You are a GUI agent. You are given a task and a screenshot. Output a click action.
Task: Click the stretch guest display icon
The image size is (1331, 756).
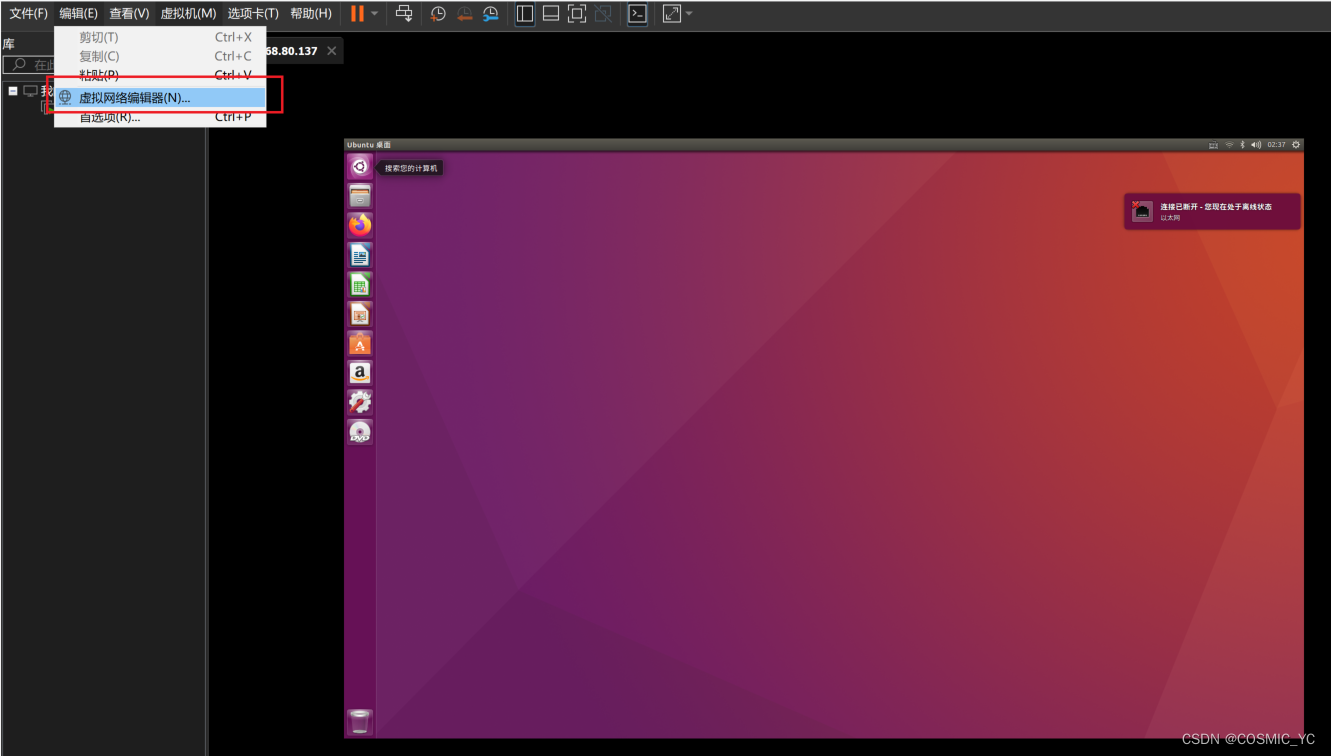(x=671, y=14)
